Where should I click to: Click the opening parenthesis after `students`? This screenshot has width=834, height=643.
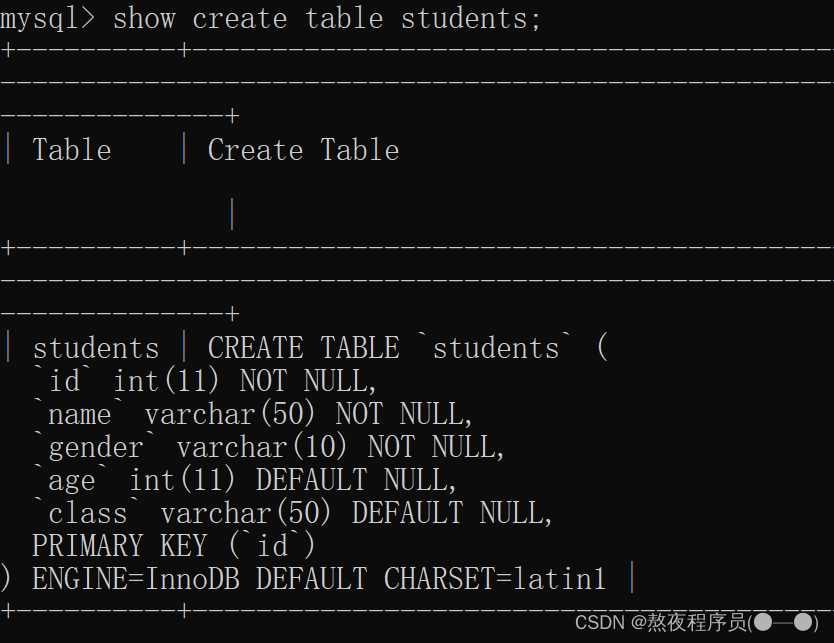[x=602, y=348]
